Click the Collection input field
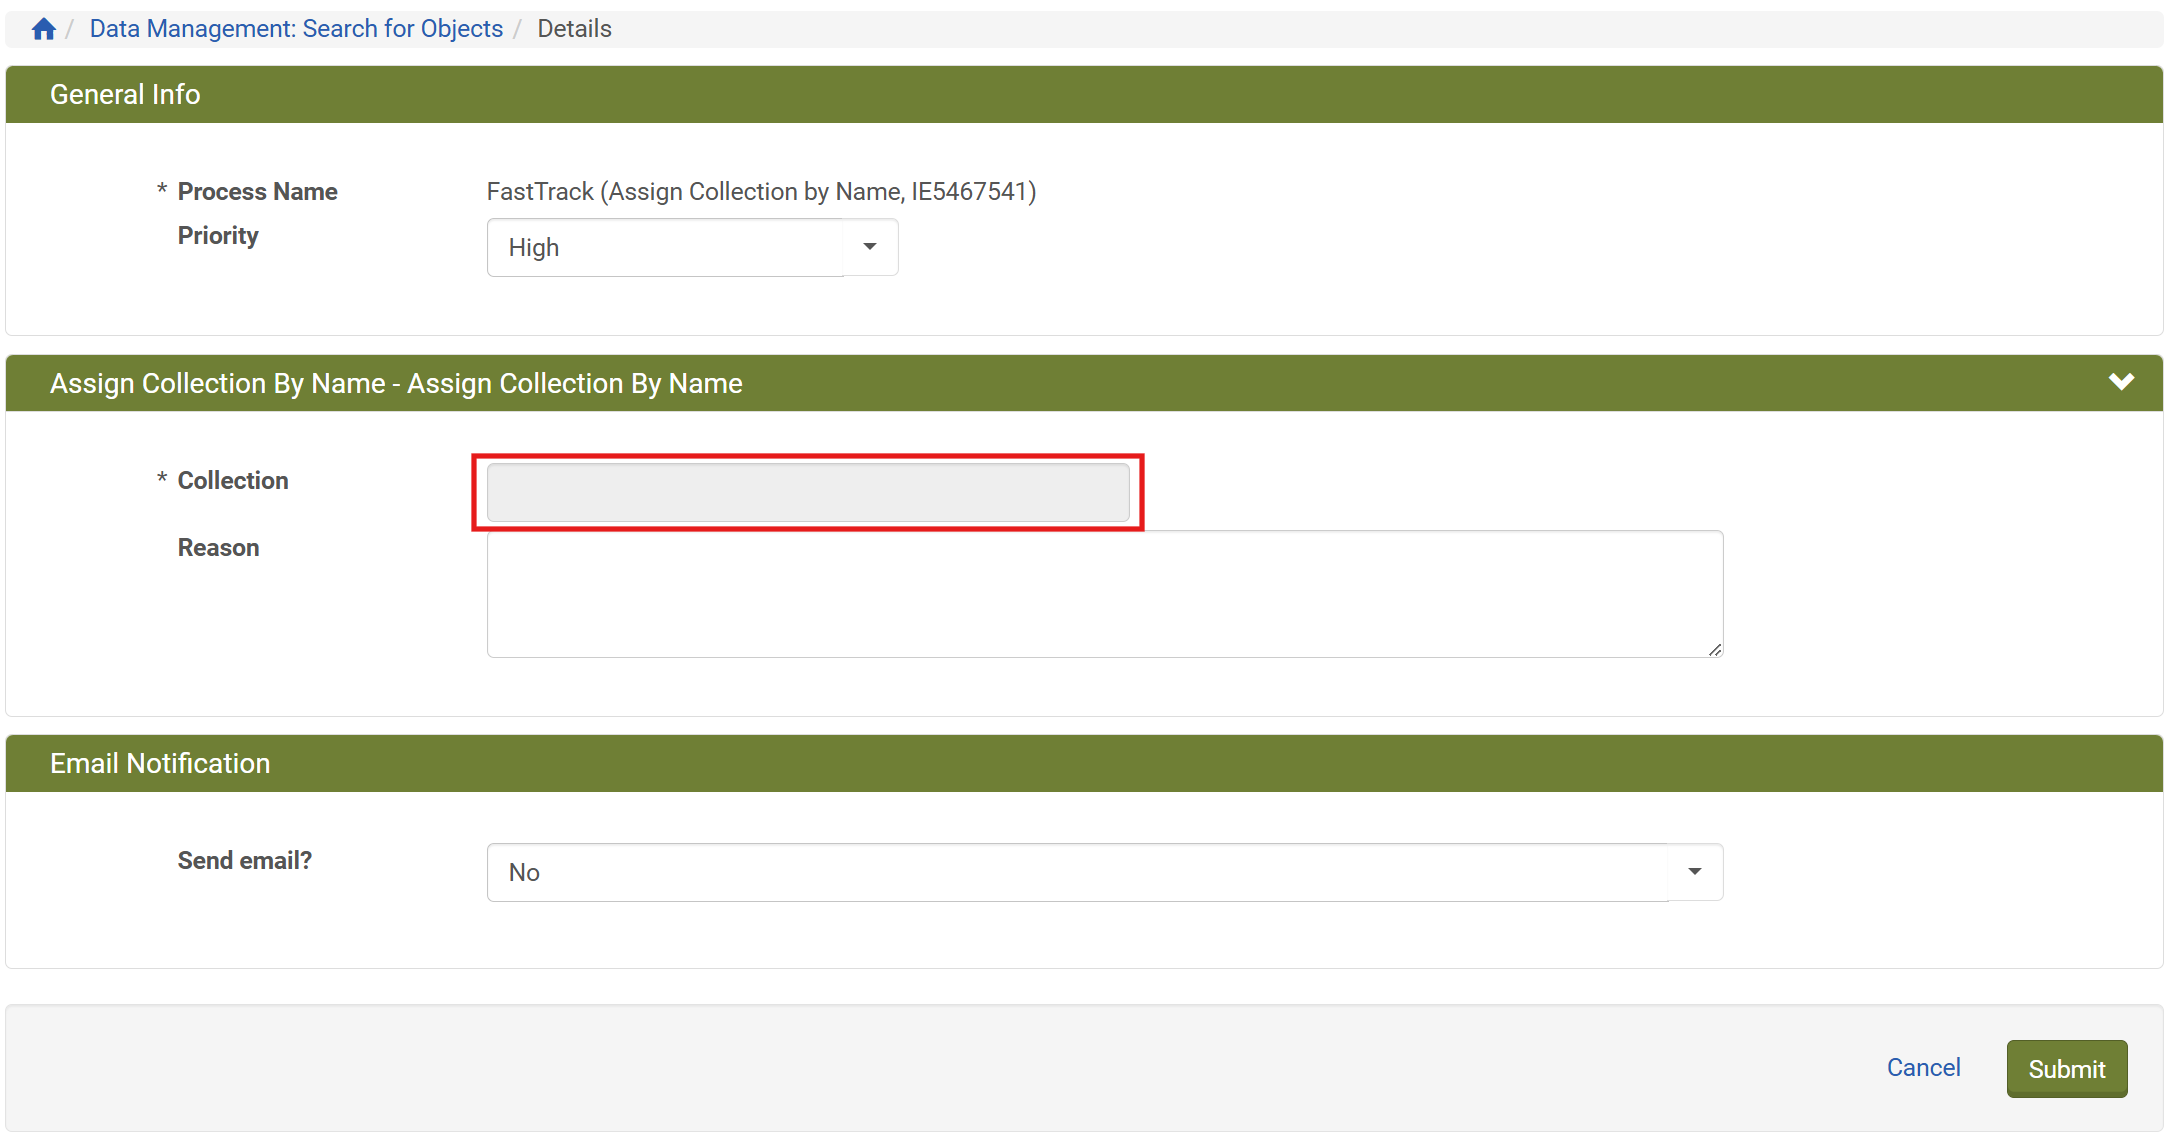 (808, 492)
